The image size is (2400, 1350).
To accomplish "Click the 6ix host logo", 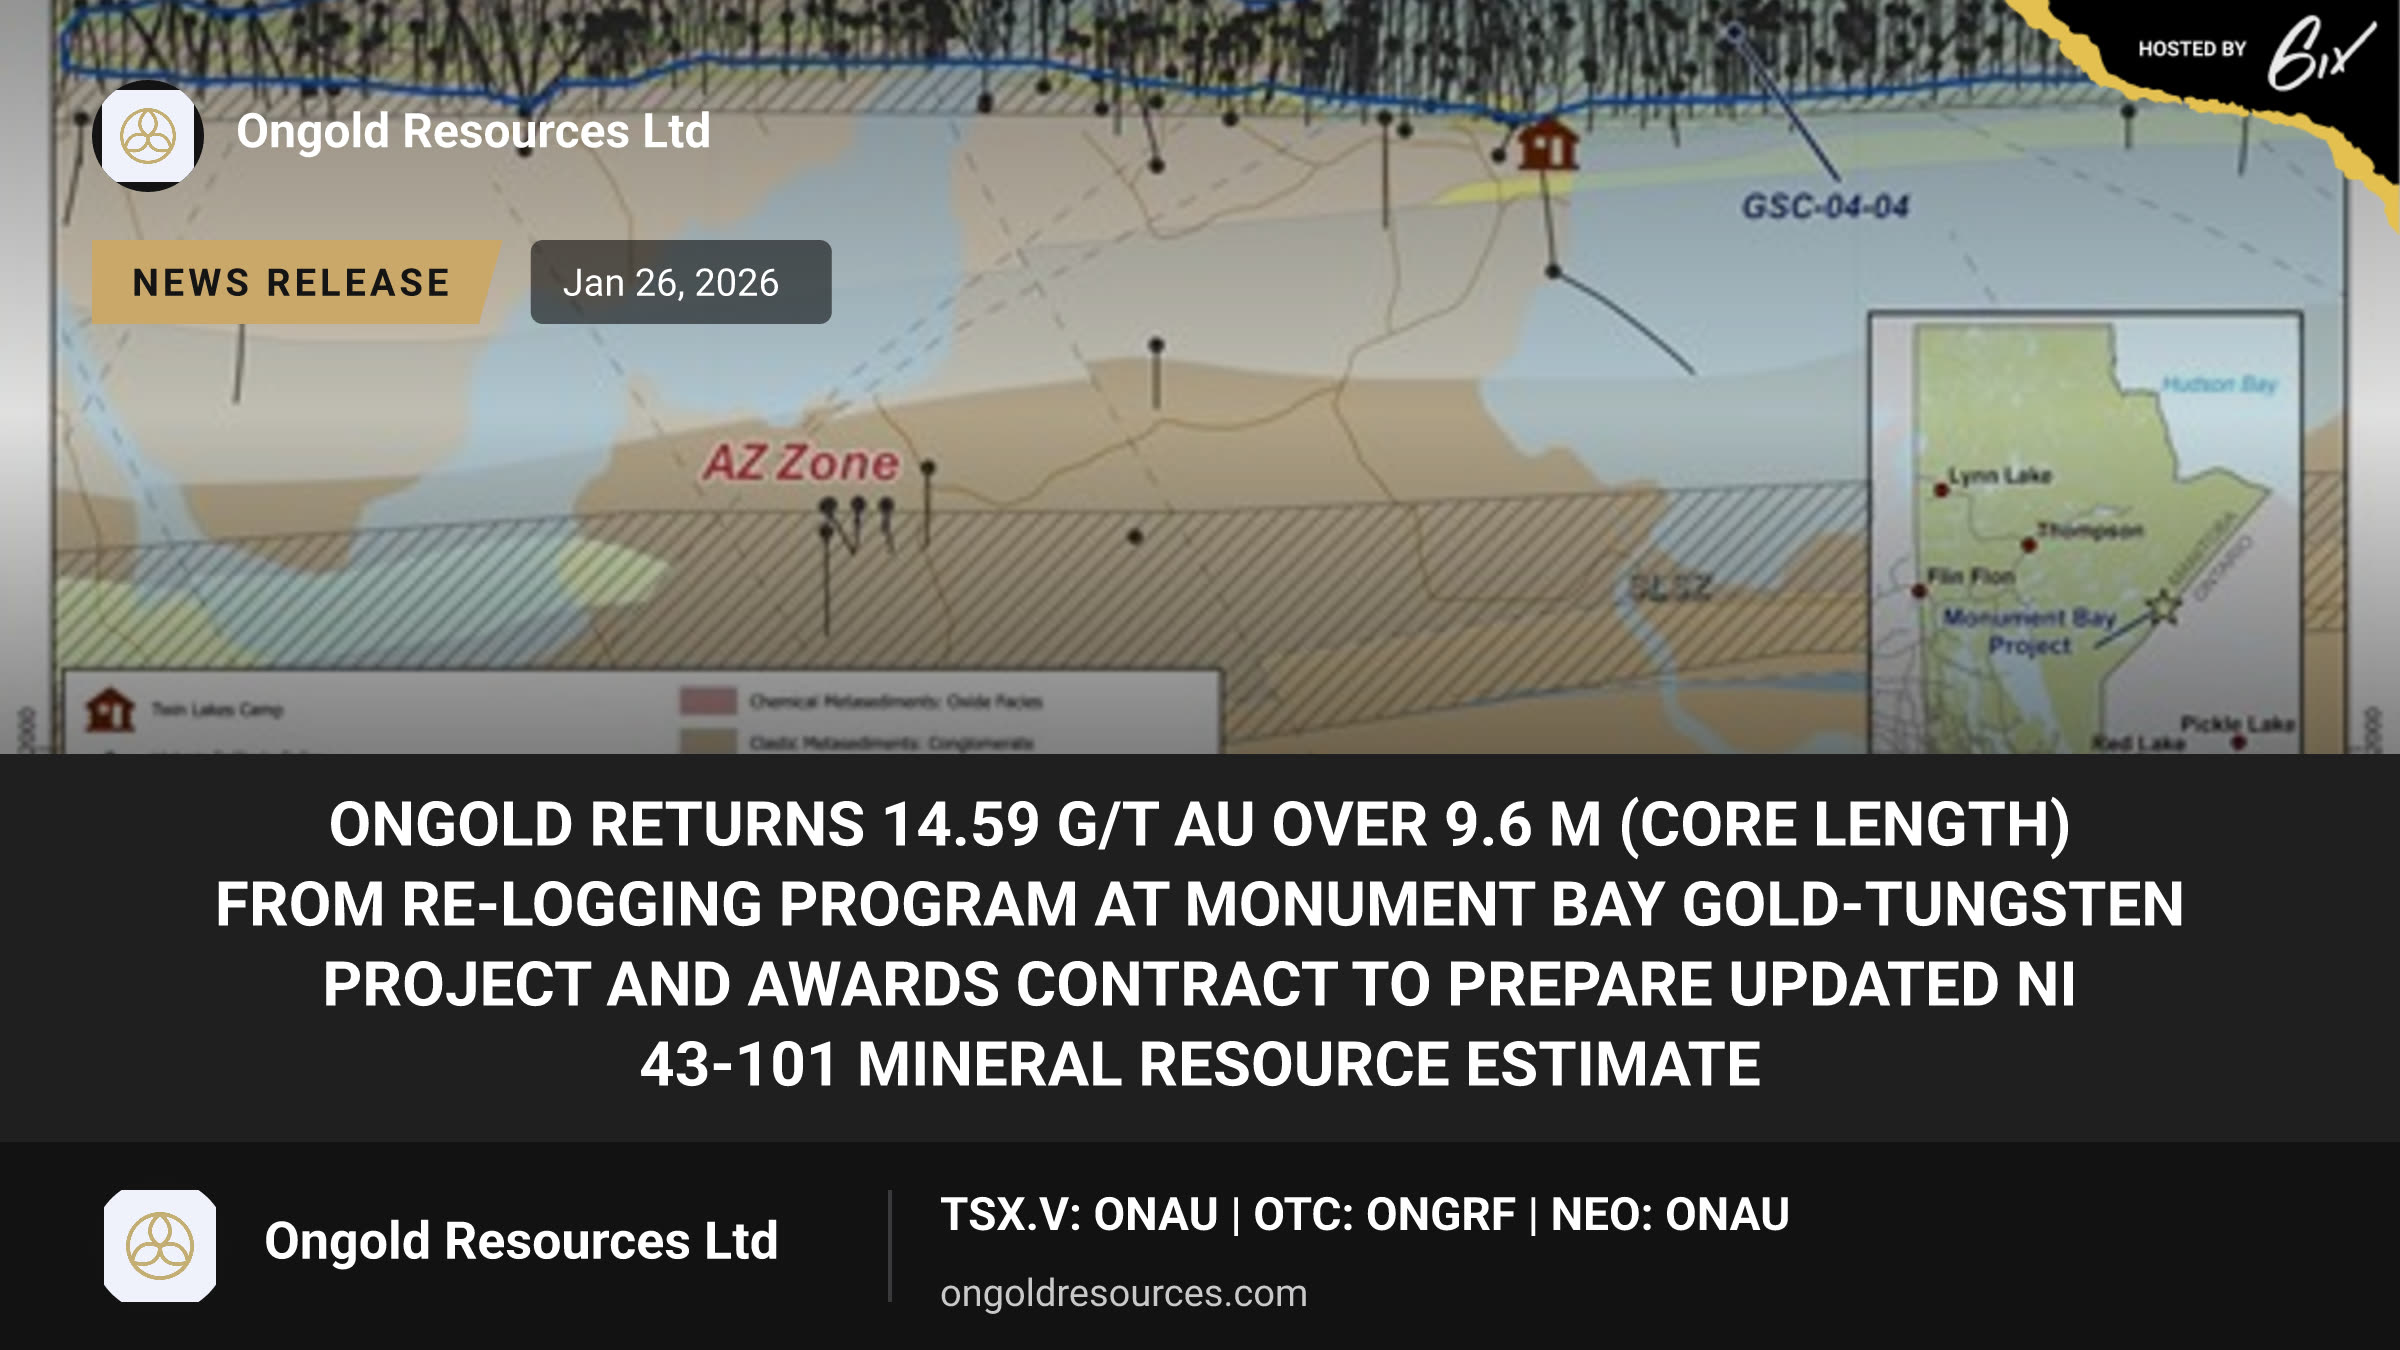I will 2320,52.
